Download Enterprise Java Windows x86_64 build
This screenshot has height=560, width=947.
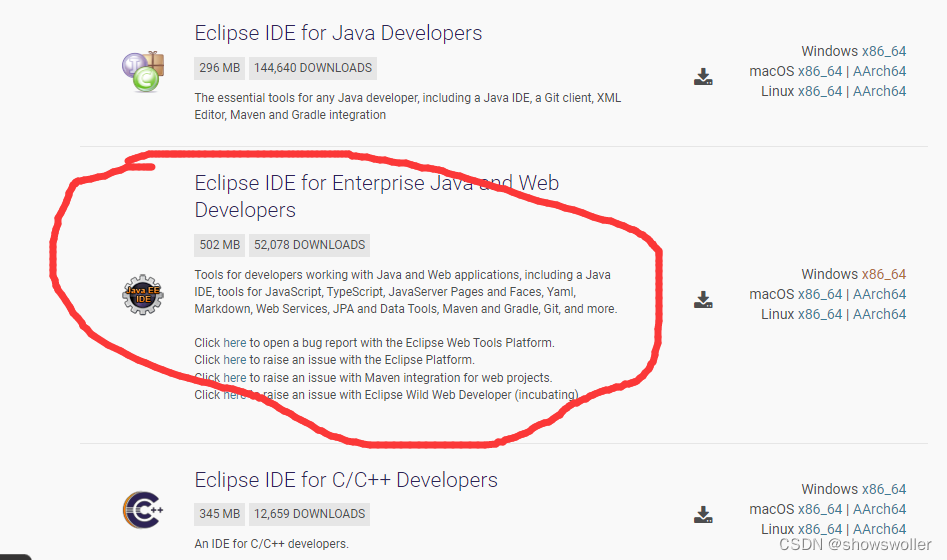[x=884, y=274]
